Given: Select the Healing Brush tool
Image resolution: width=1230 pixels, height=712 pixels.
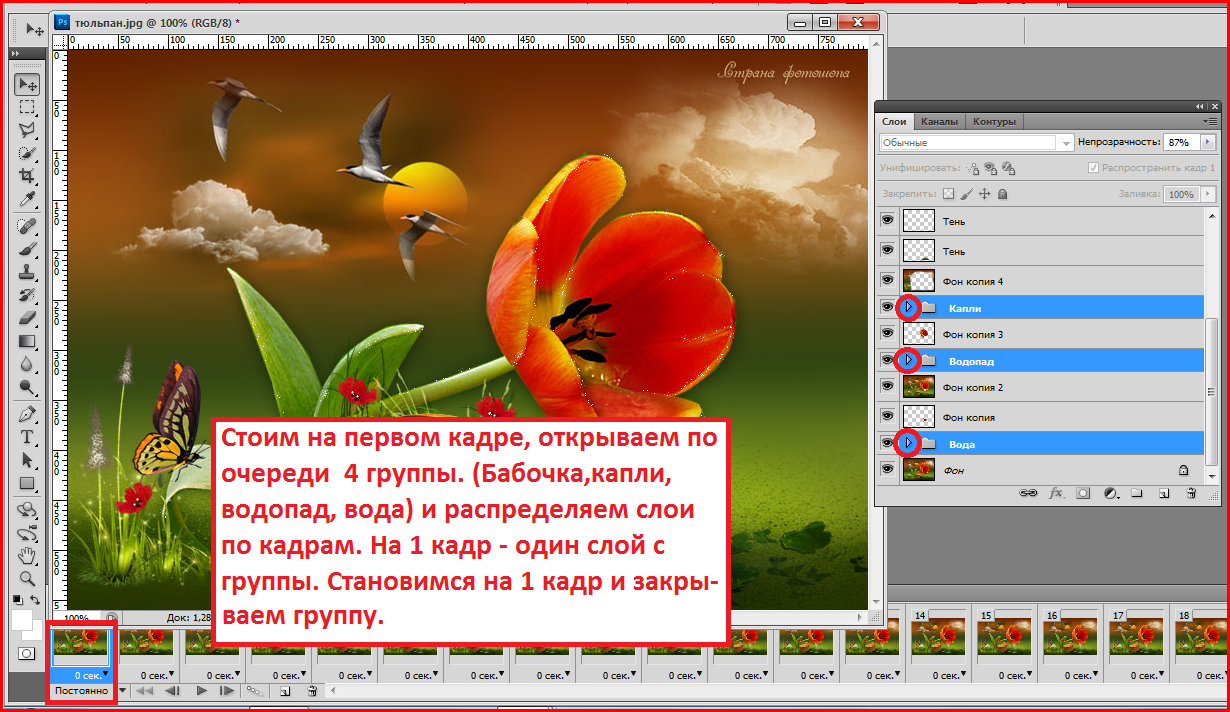Looking at the screenshot, I should click(27, 226).
